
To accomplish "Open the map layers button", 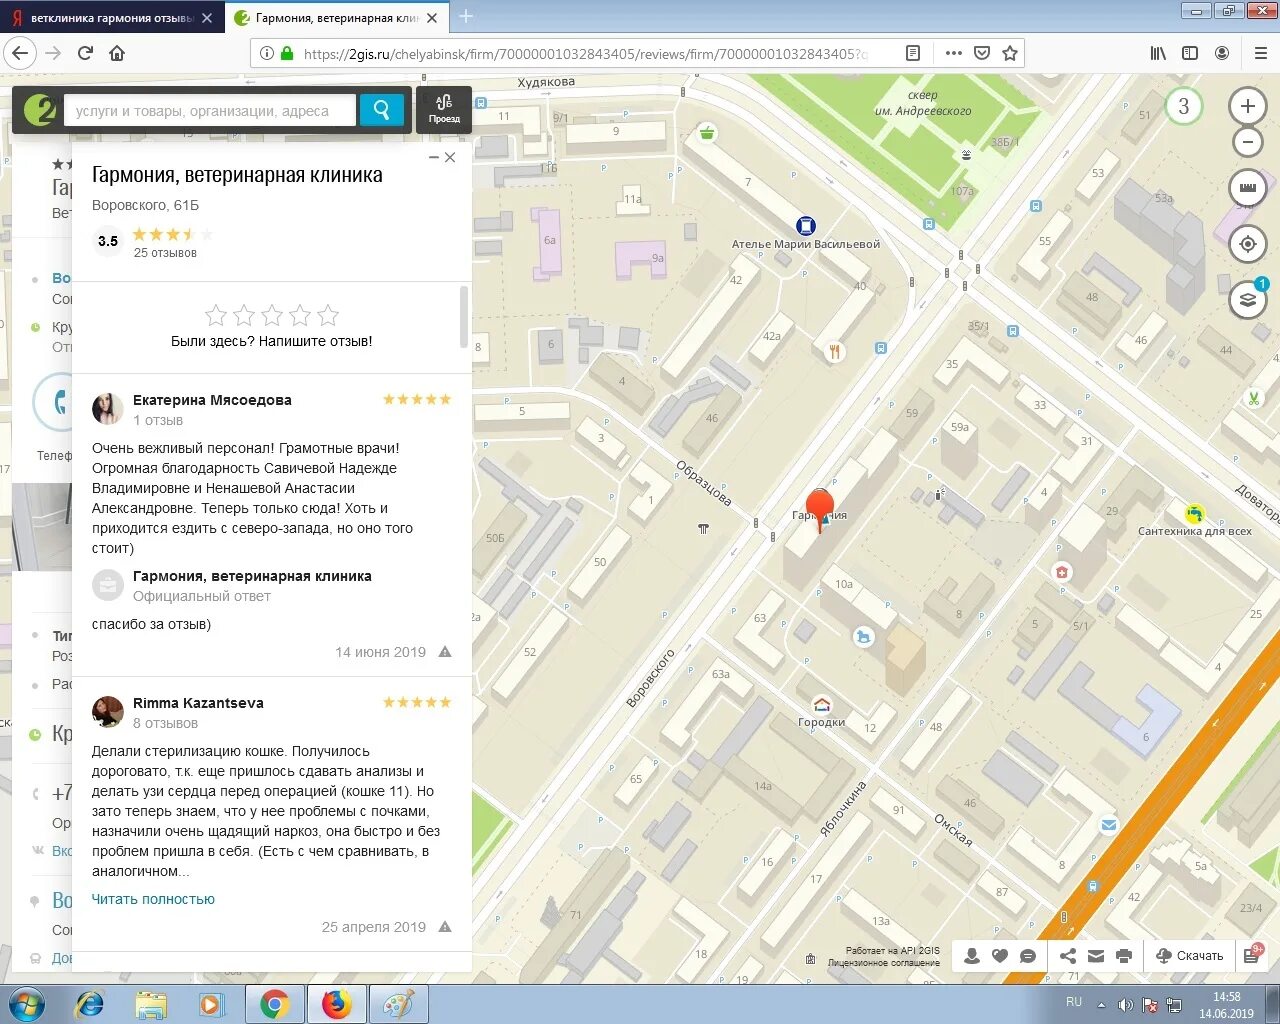I will [x=1247, y=299].
